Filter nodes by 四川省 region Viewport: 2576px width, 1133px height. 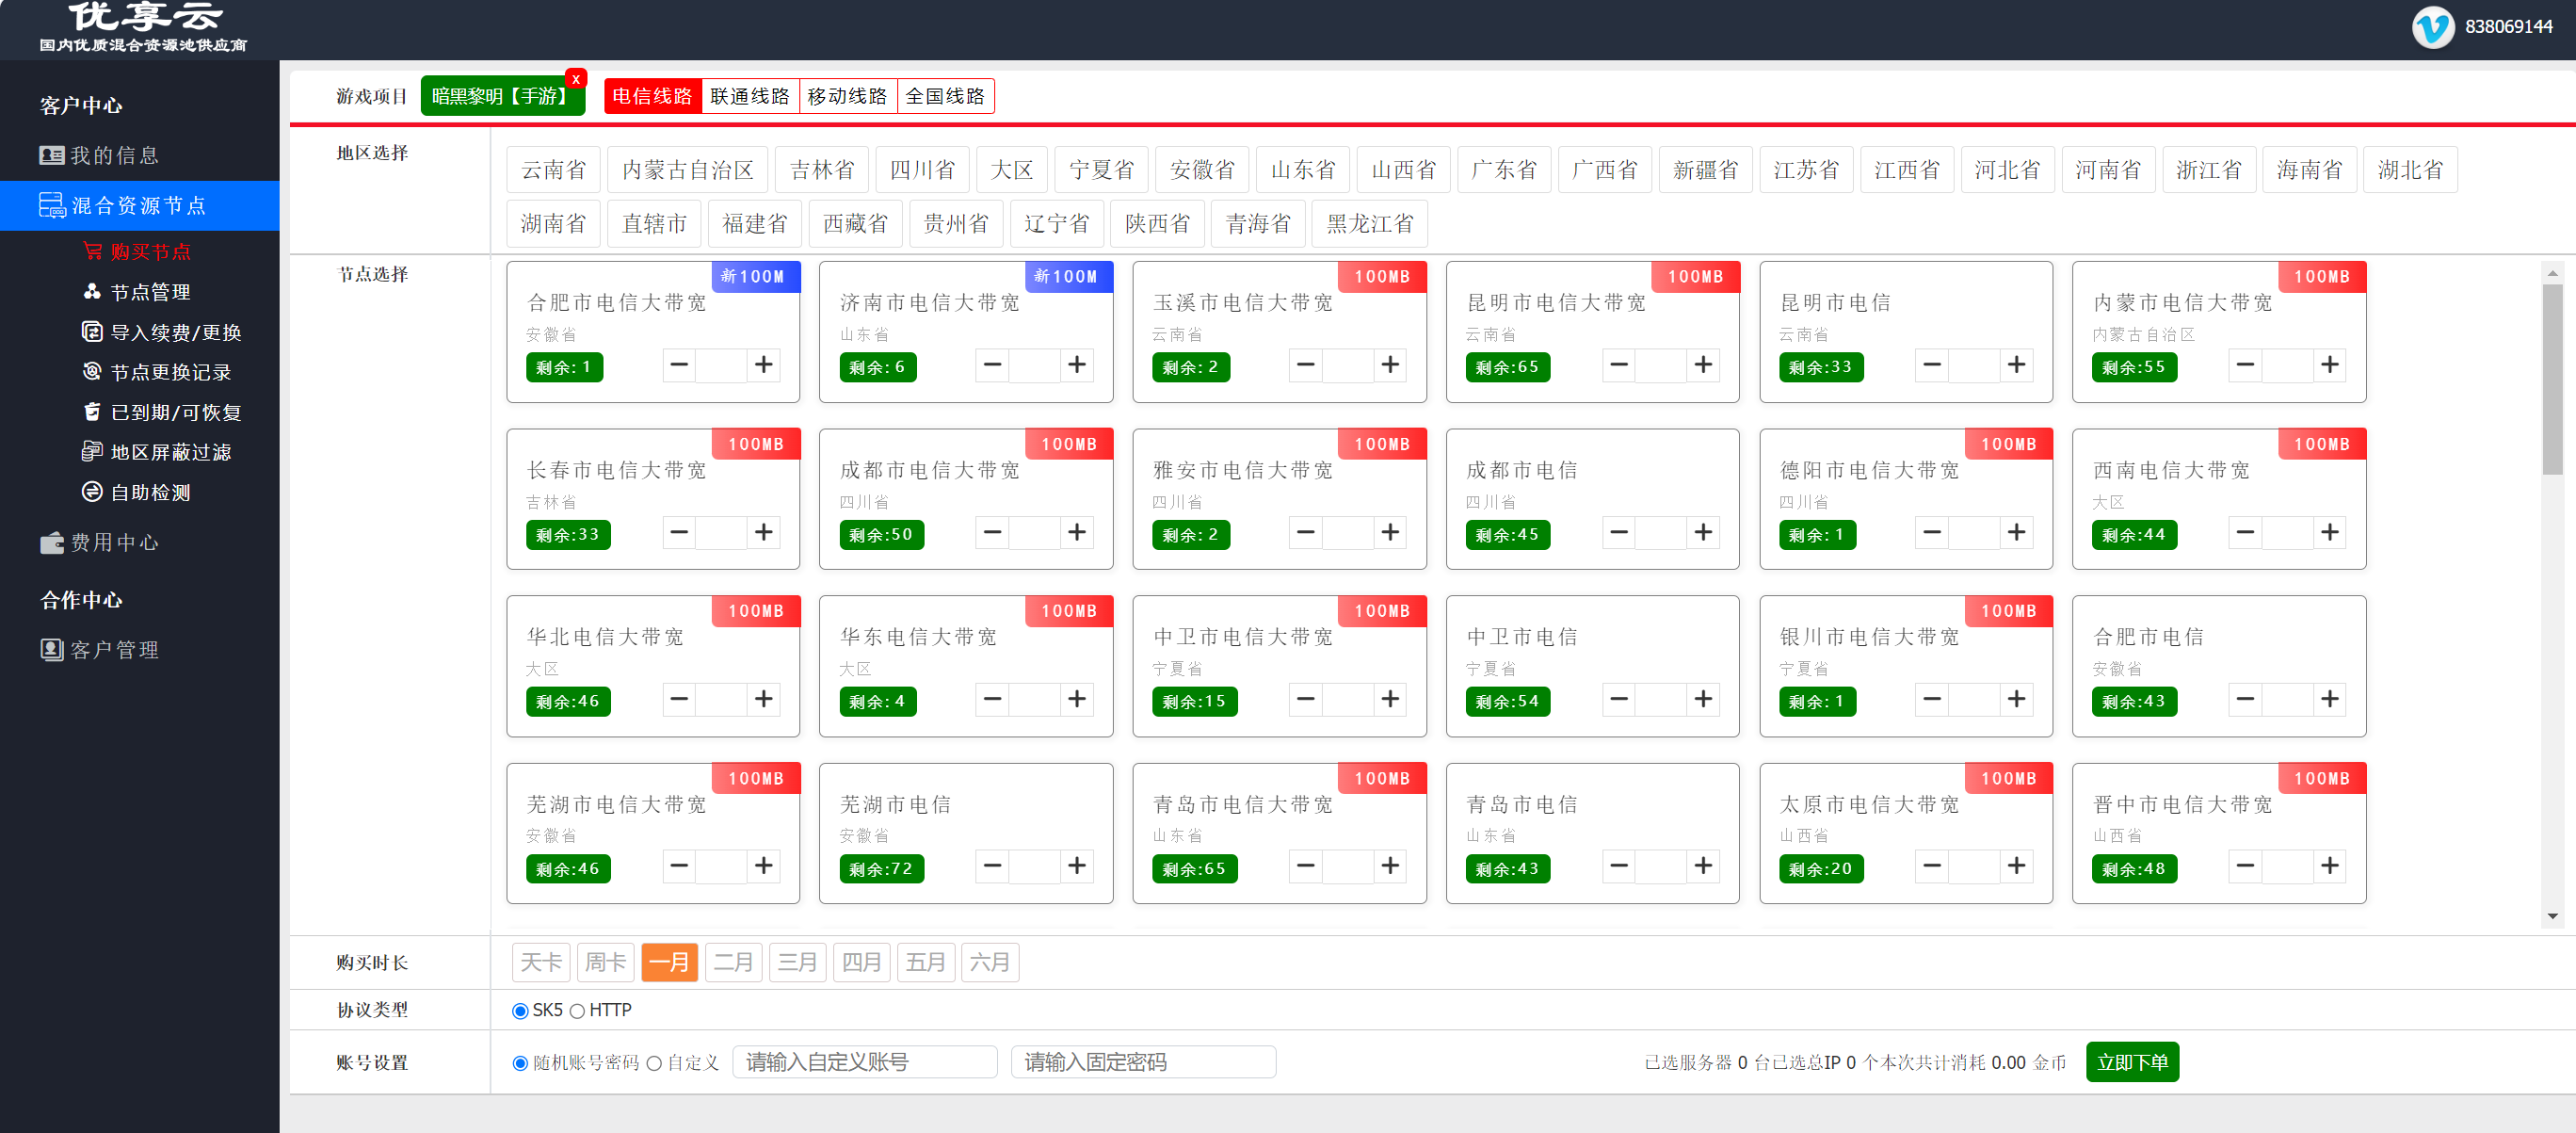tap(922, 170)
